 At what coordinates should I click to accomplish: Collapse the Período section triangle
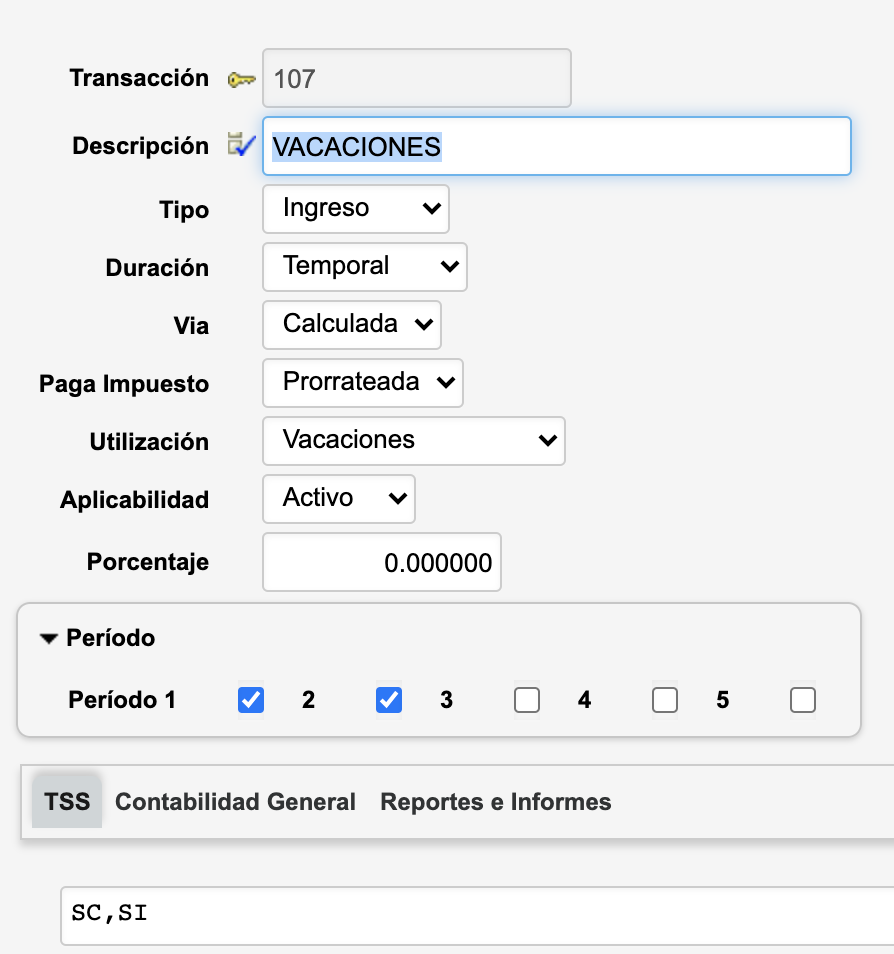(49, 639)
